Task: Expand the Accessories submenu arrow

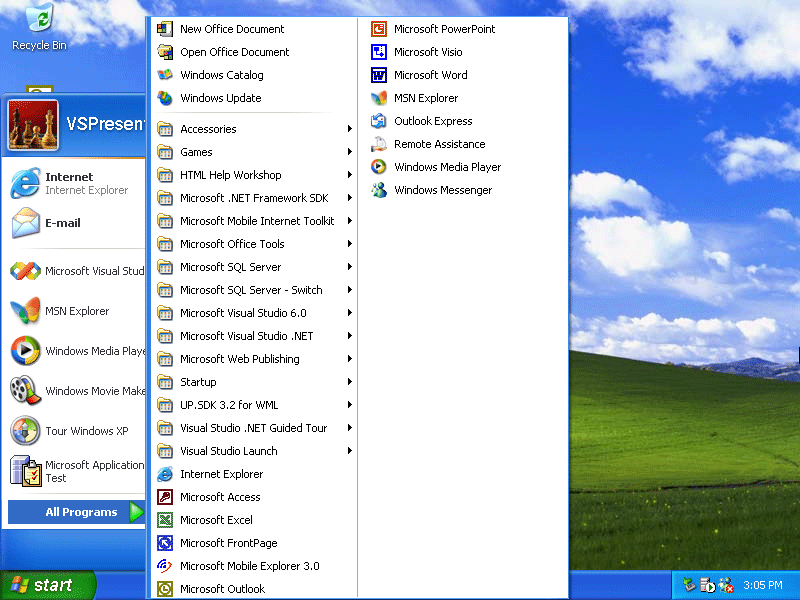Action: (x=349, y=129)
